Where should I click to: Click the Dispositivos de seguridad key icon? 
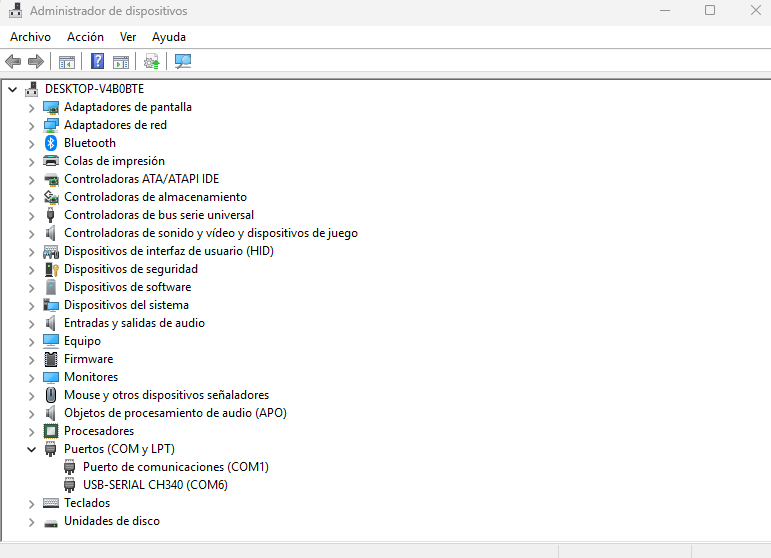point(51,269)
